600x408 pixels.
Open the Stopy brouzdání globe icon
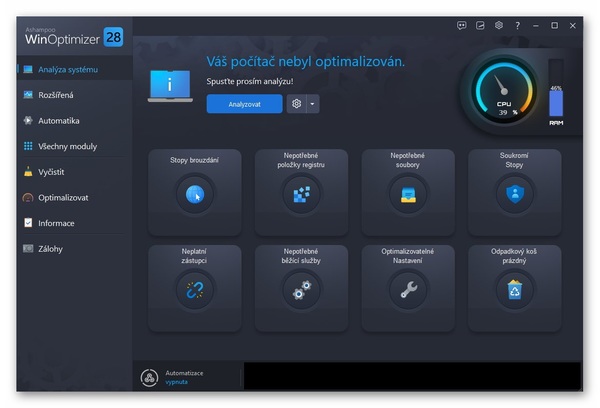pos(195,194)
